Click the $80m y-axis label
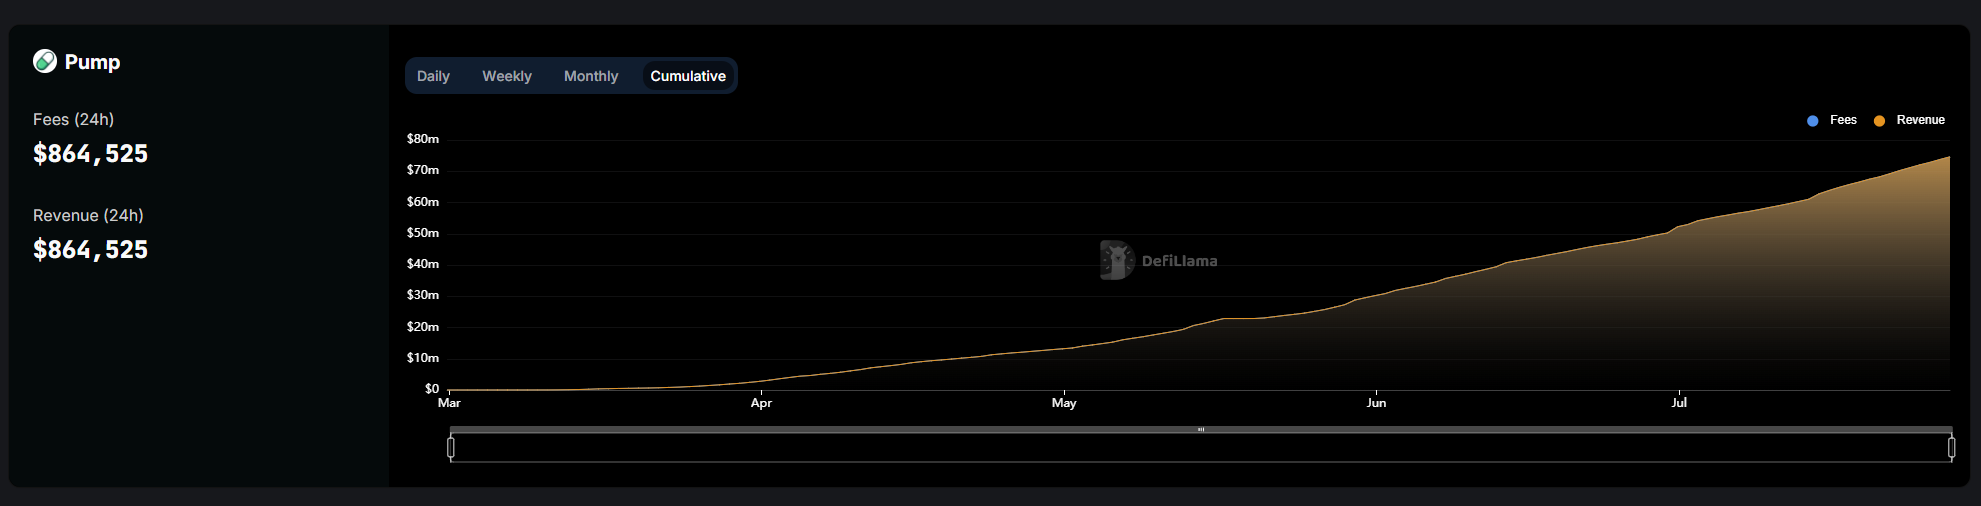The width and height of the screenshot is (1981, 506). [422, 139]
